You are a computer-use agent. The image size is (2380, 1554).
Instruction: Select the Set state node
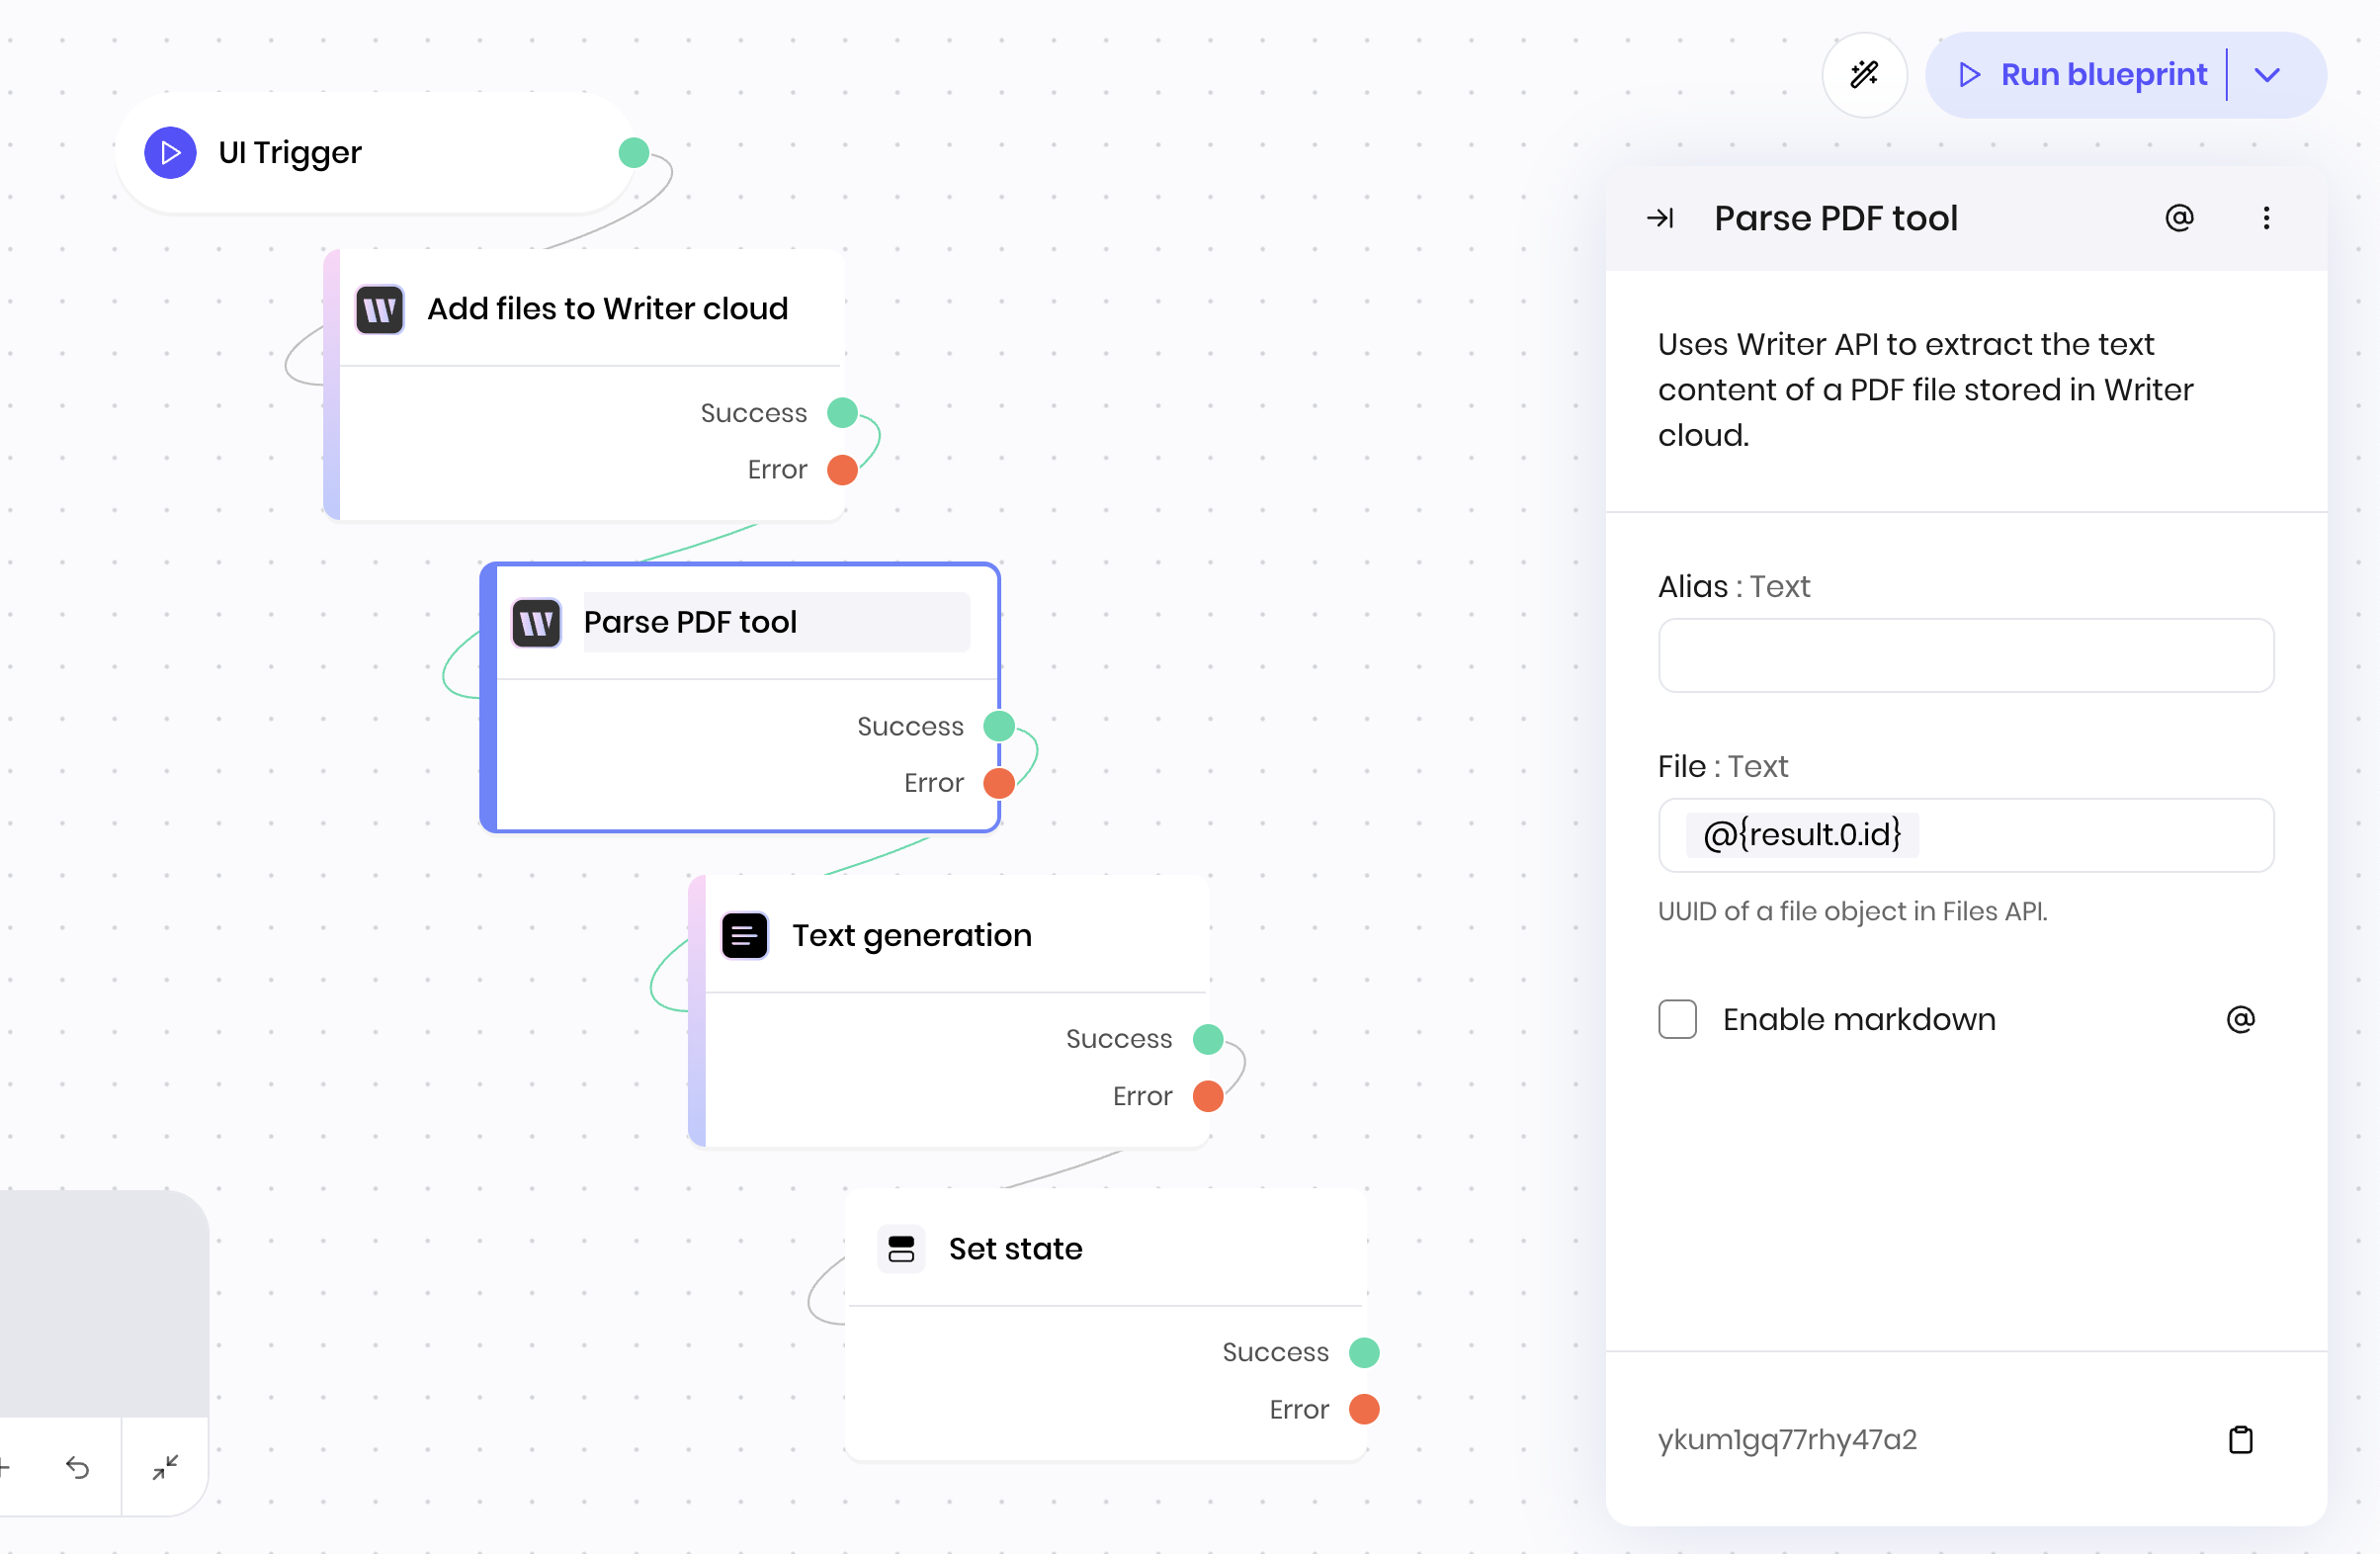coord(1014,1249)
